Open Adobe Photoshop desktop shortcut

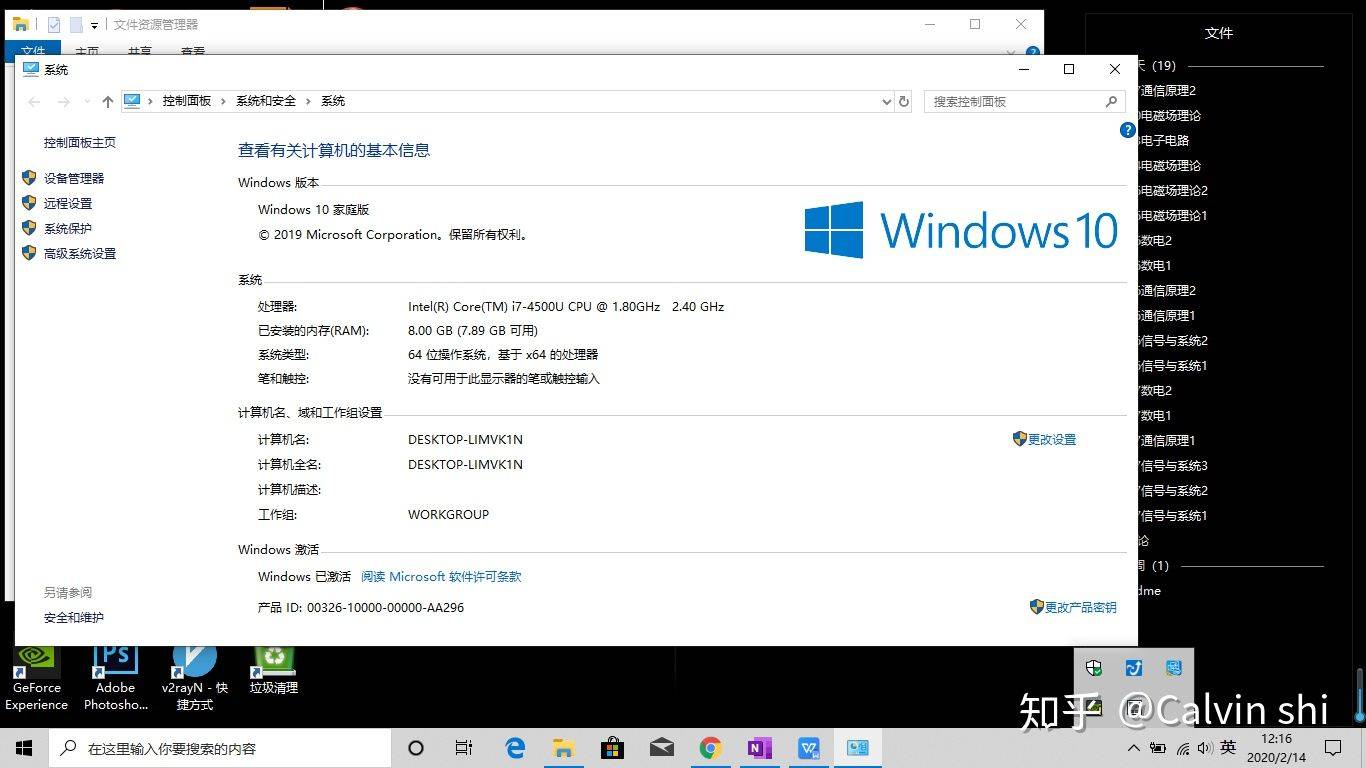pos(115,679)
